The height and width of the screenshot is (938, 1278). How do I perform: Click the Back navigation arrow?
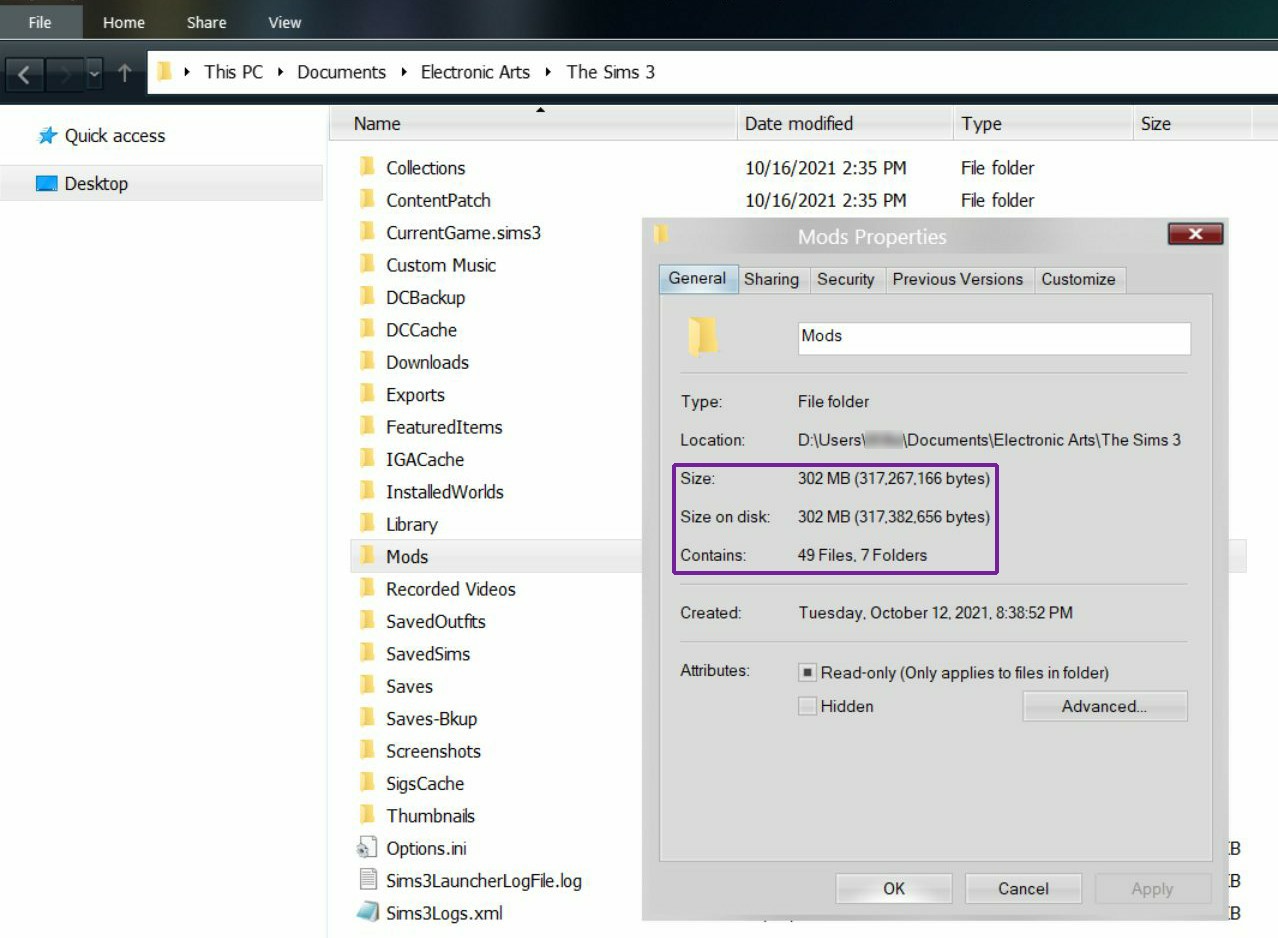pos(26,73)
